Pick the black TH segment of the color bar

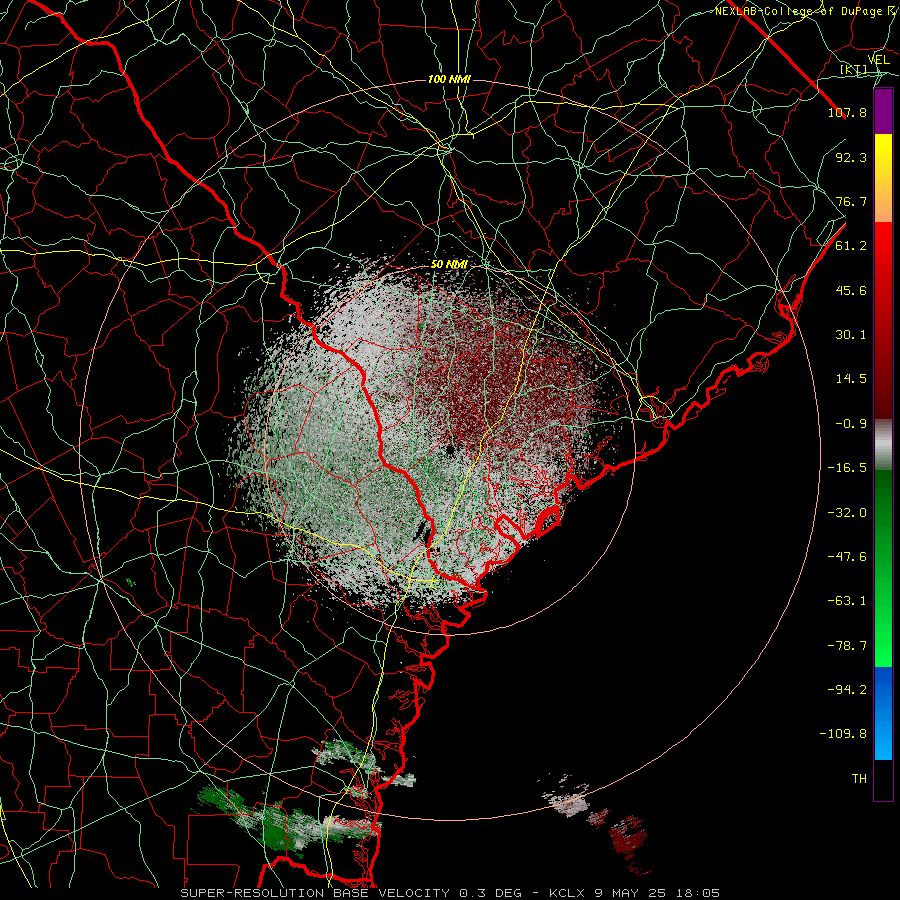coord(883,779)
